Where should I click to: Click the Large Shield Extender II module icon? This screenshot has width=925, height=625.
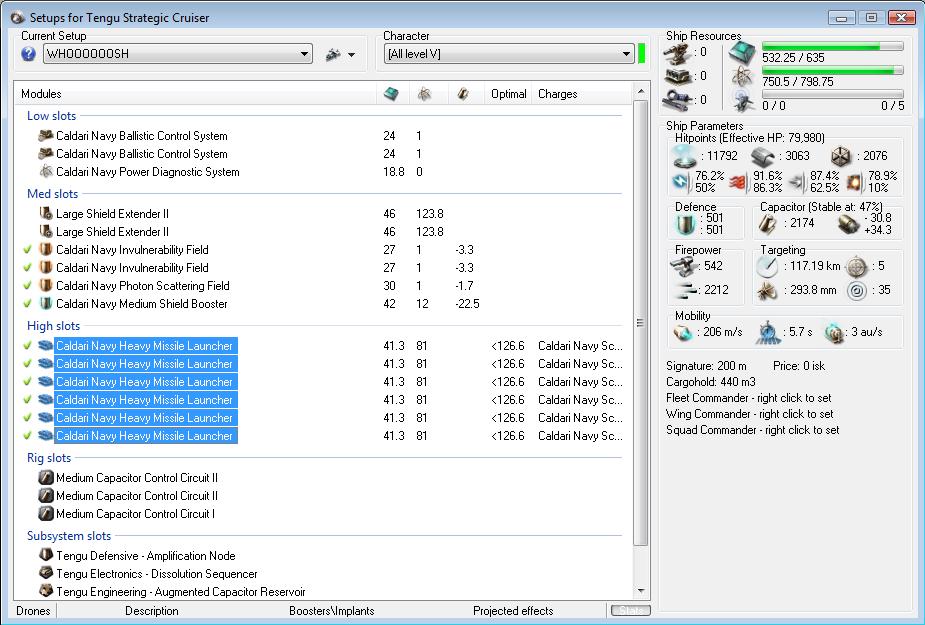(x=45, y=214)
